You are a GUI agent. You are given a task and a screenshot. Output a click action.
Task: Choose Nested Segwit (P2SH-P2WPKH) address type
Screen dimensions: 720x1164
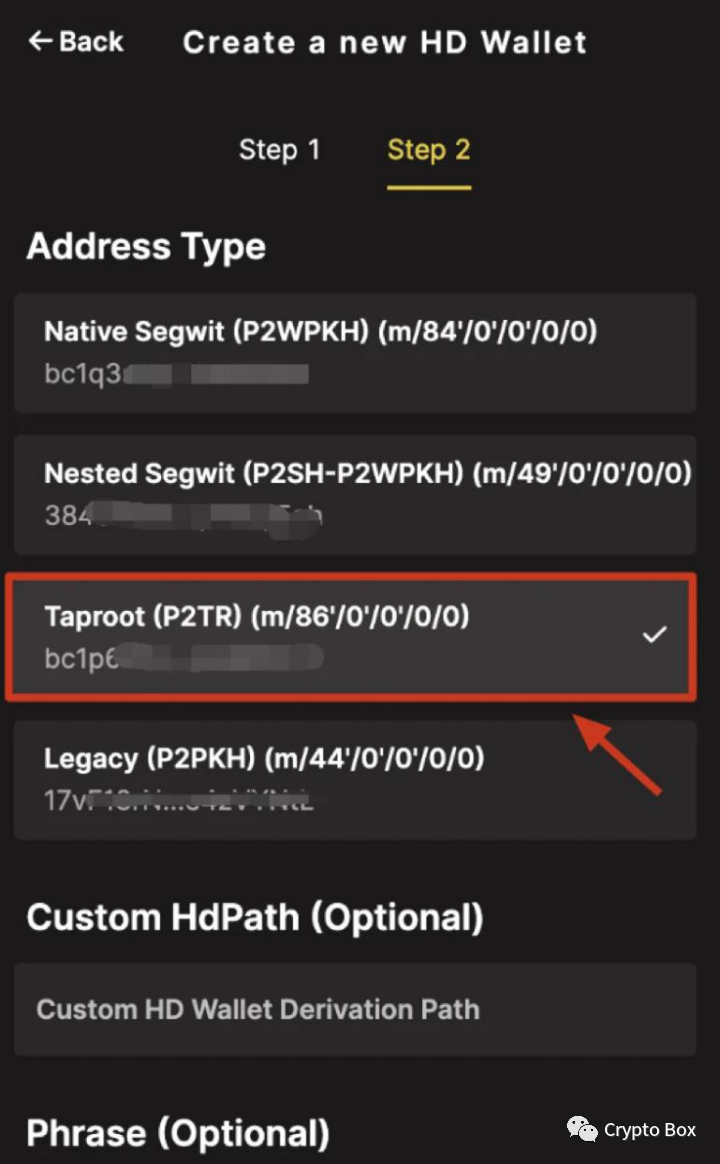click(355, 494)
